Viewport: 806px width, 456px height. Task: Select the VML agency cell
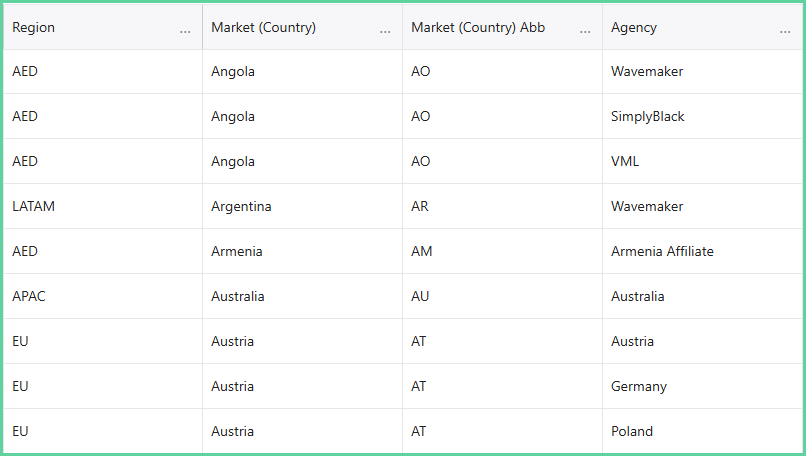pyautogui.click(x=702, y=161)
